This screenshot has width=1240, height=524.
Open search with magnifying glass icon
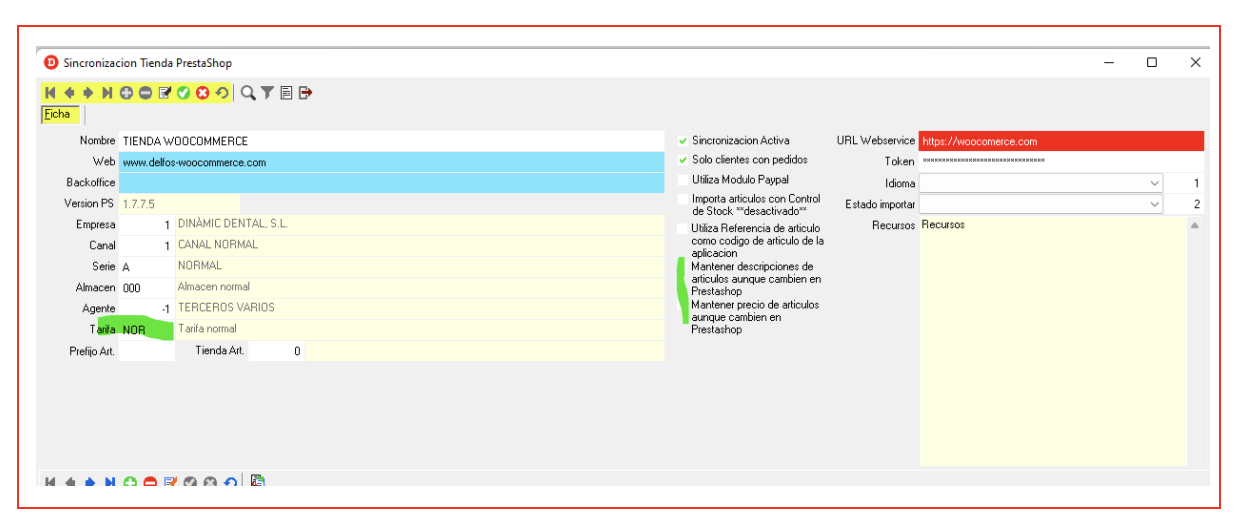248,93
